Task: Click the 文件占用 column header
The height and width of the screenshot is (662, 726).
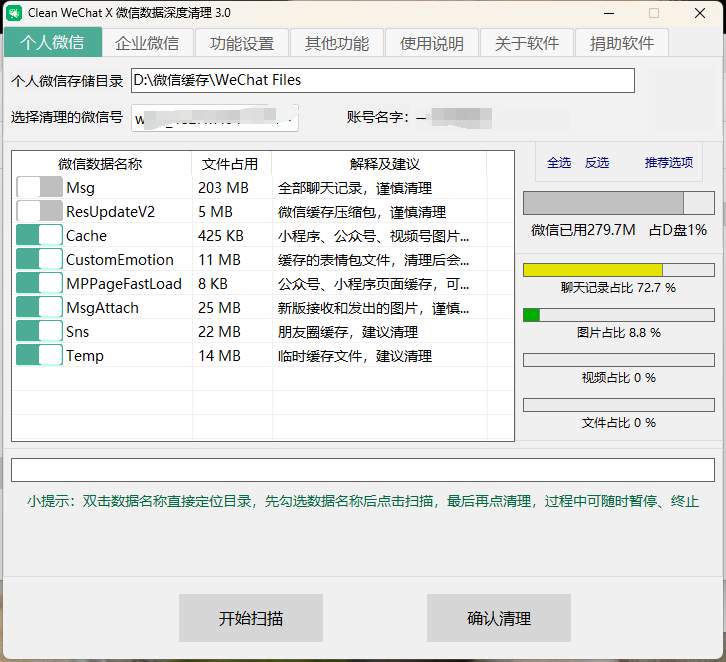Action: coord(230,164)
